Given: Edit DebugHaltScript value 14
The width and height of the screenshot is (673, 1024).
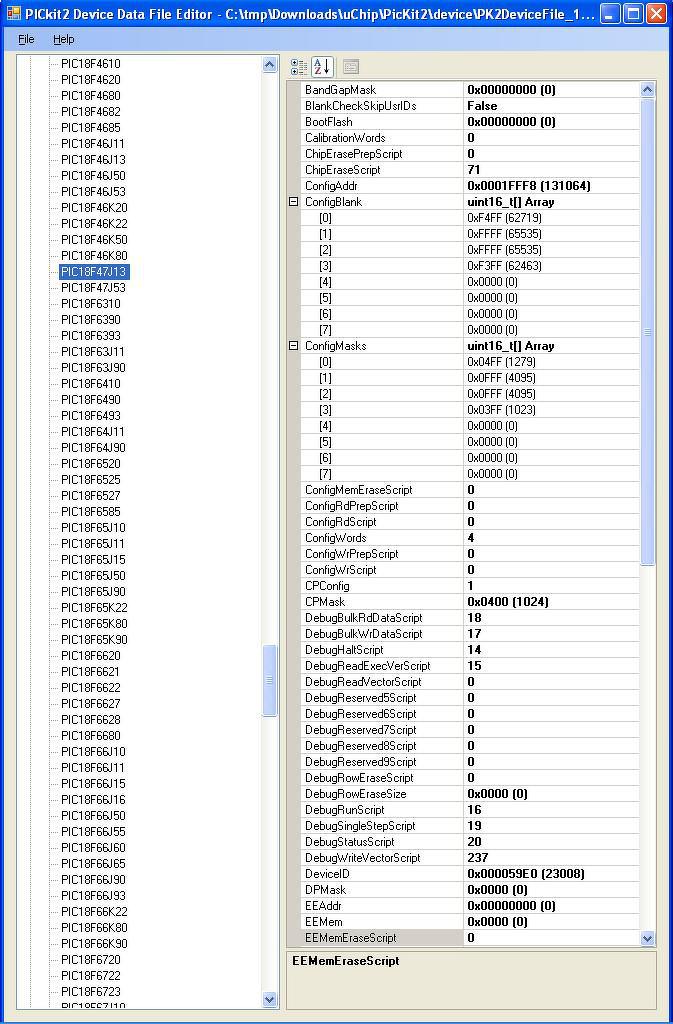Looking at the screenshot, I should click(552, 650).
